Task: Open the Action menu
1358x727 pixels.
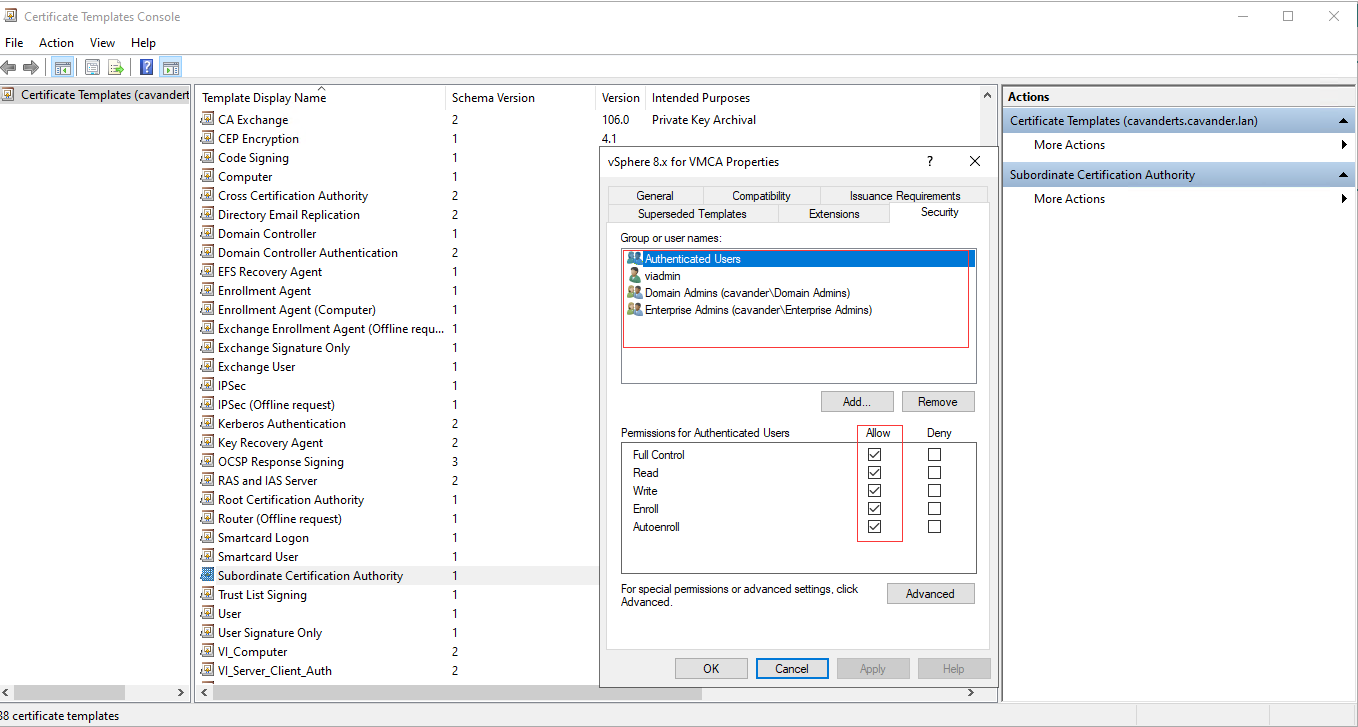Action: (x=56, y=43)
